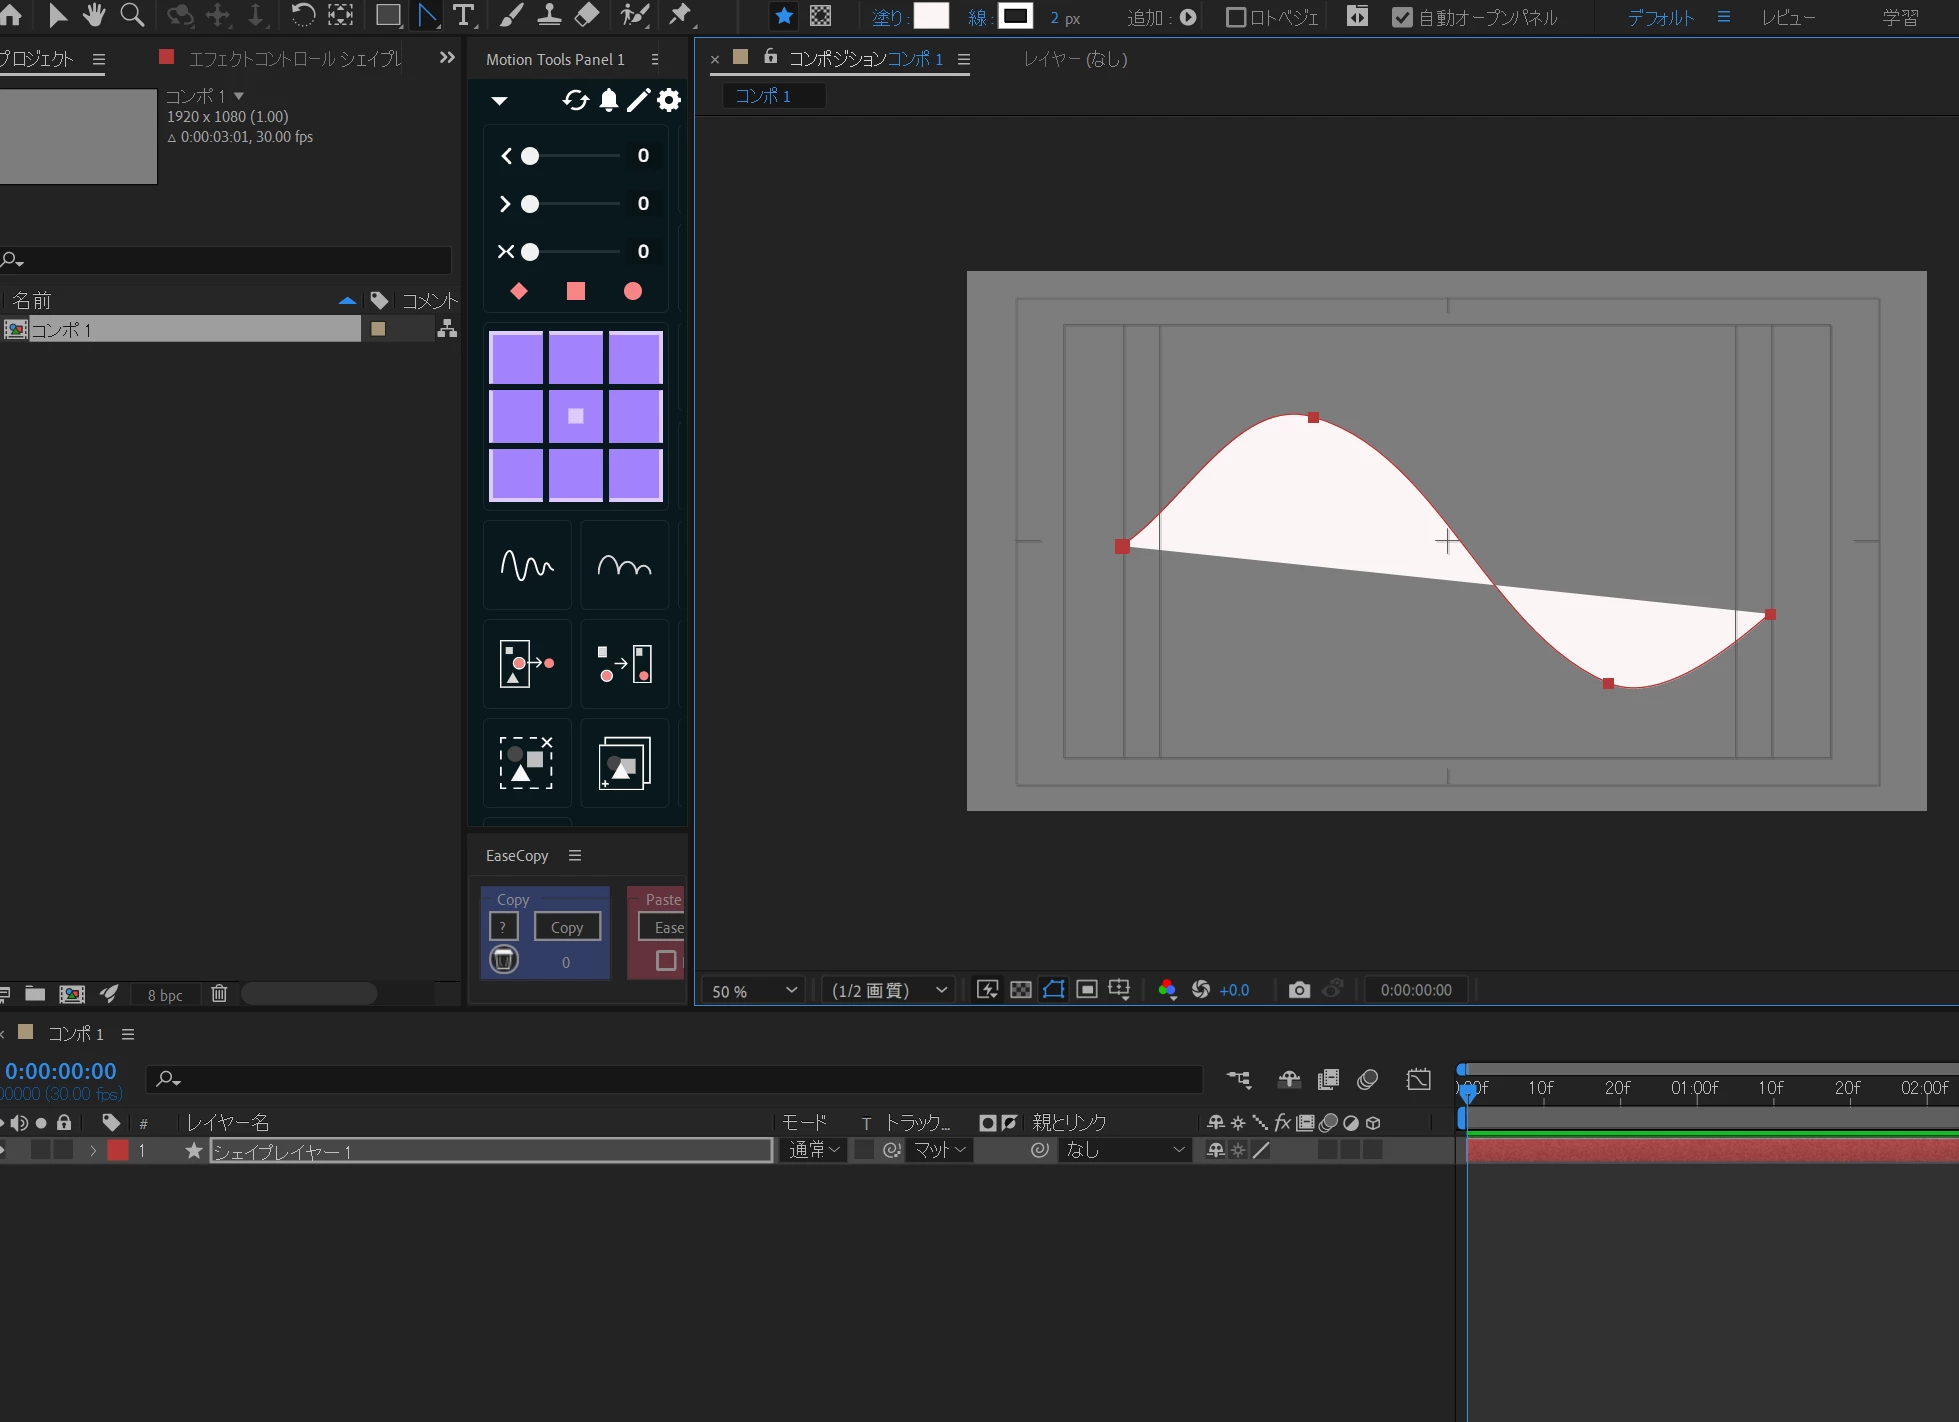Image resolution: width=1959 pixels, height=1422 pixels.
Task: Click the trash icon in Project panel
Action: pos(219,994)
